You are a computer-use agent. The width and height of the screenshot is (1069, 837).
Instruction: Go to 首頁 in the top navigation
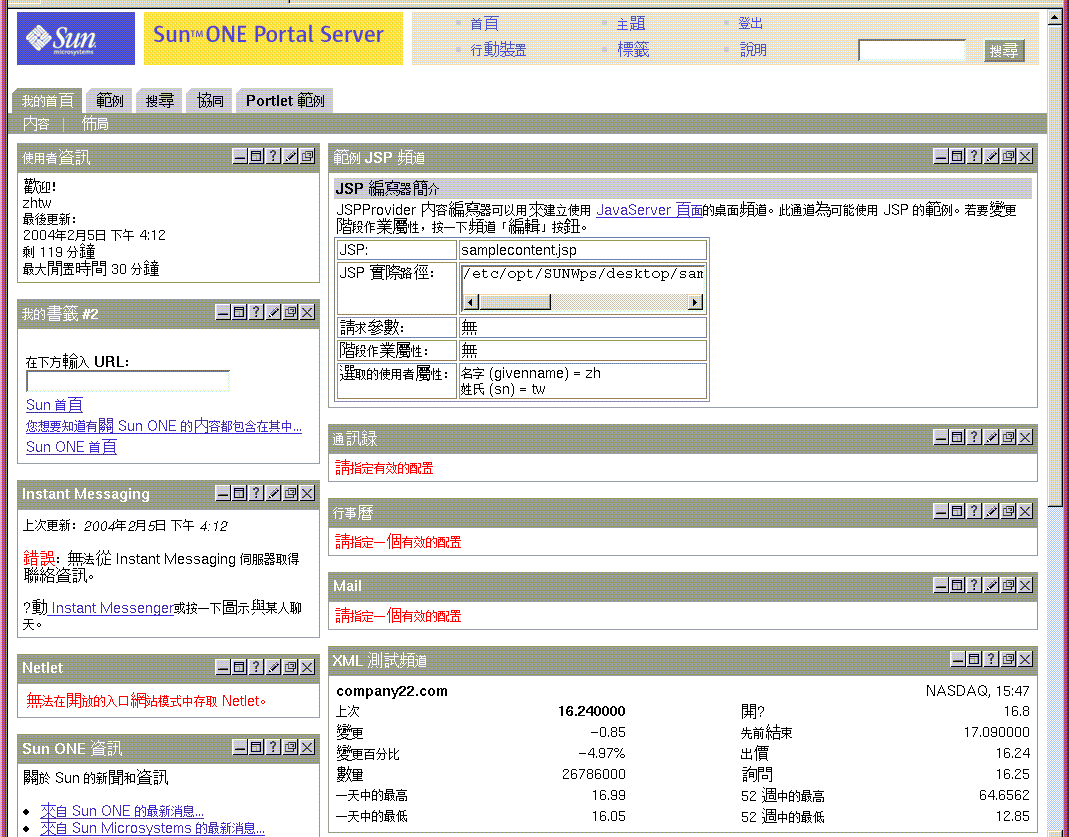coord(485,24)
